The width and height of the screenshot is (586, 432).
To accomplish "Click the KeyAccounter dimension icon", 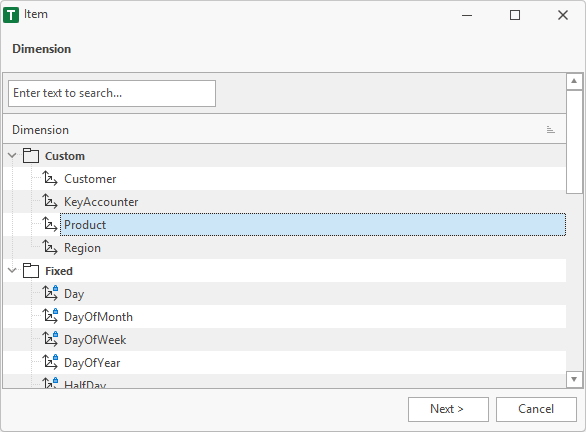I will click(50, 201).
